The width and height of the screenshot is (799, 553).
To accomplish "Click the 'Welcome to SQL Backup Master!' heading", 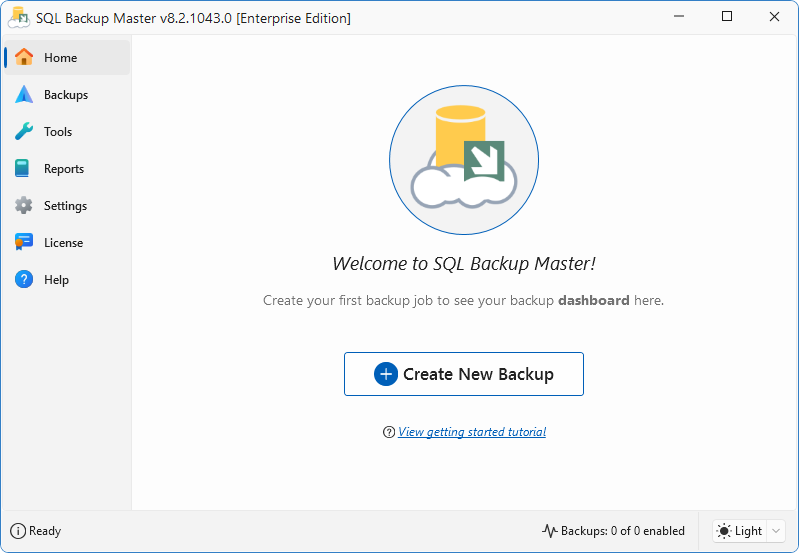I will 464,264.
